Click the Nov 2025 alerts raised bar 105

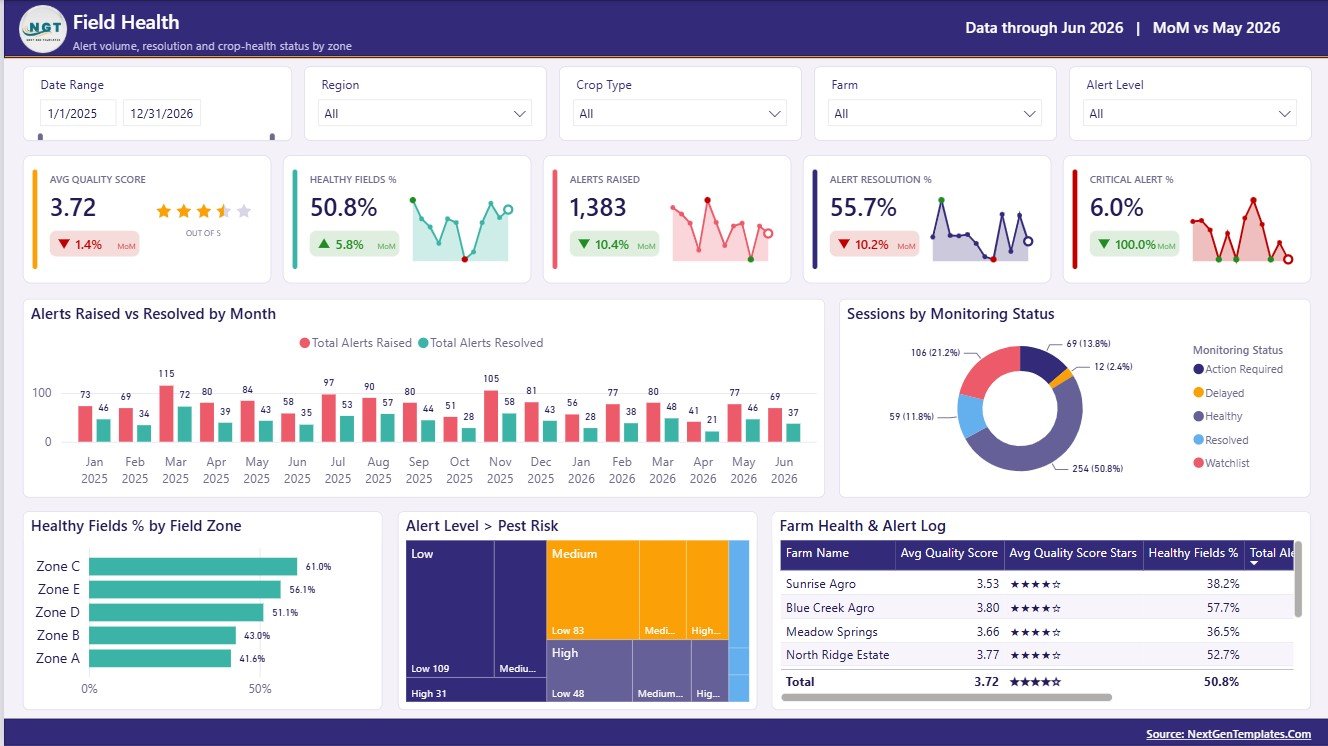491,416
